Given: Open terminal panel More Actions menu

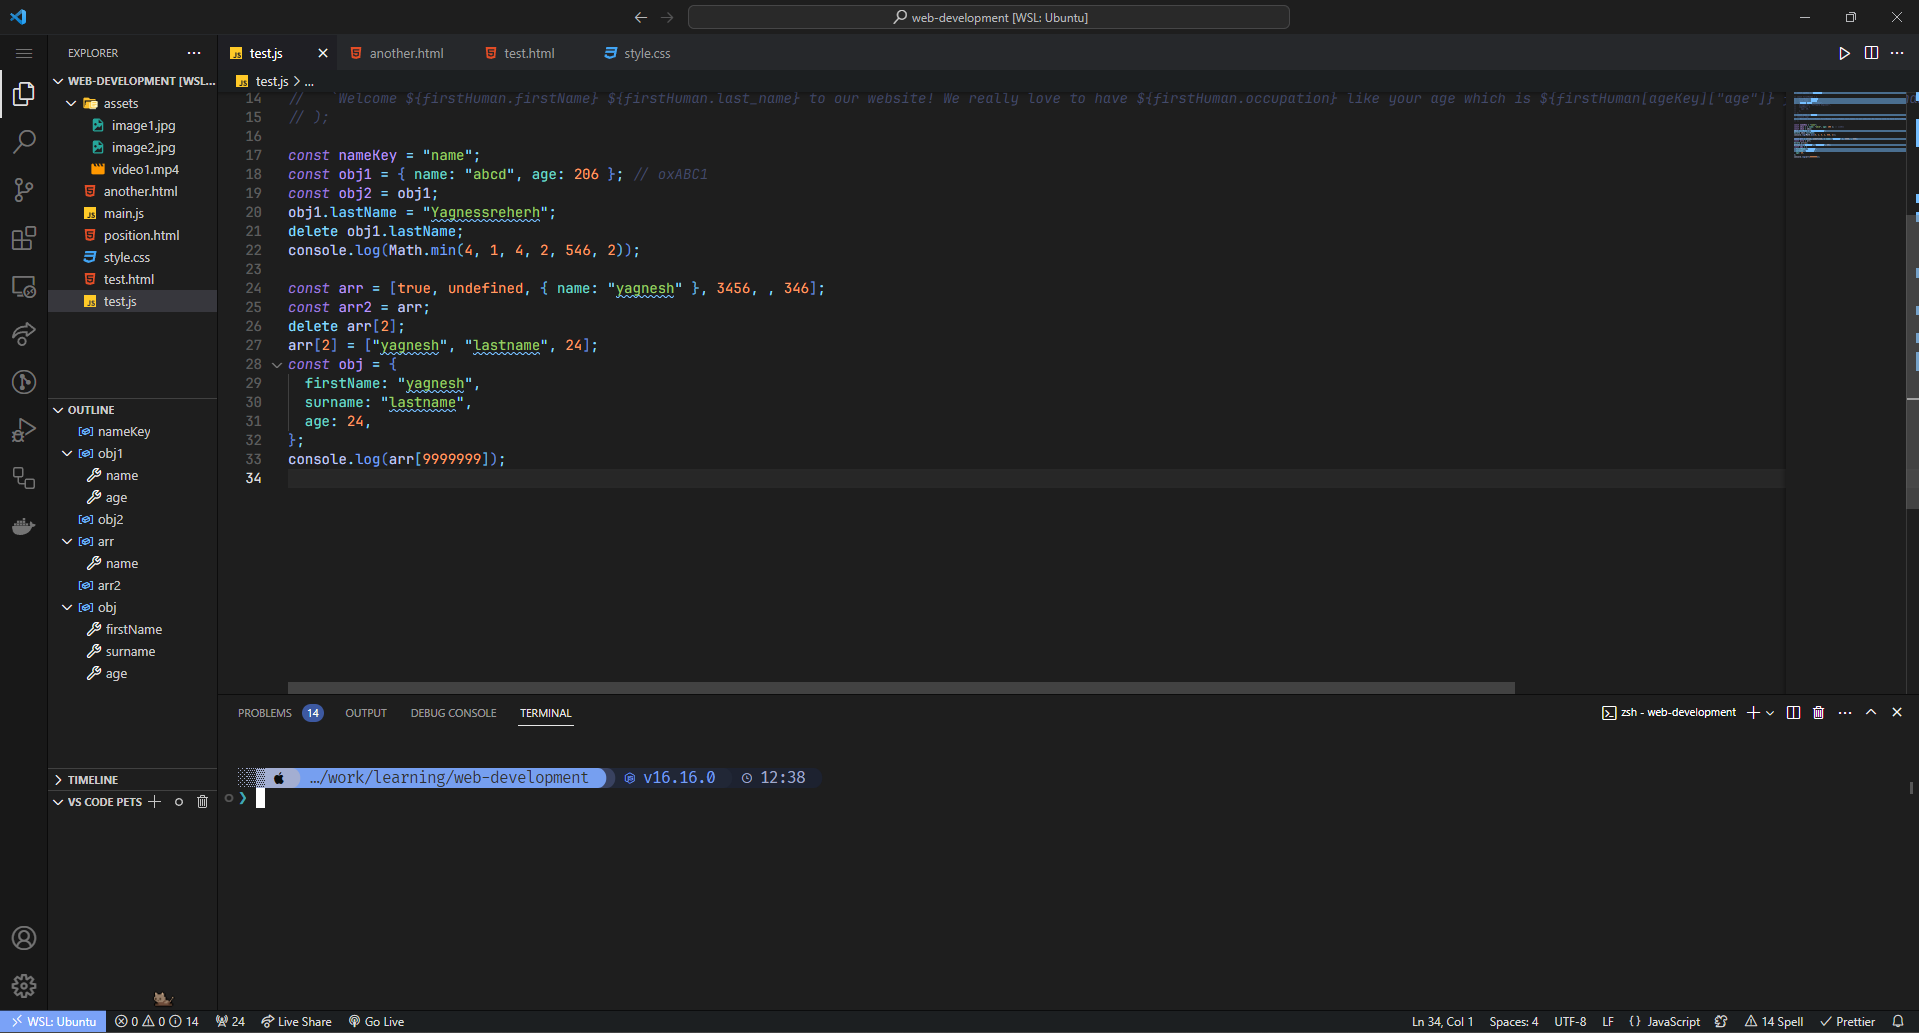Looking at the screenshot, I should 1845,713.
